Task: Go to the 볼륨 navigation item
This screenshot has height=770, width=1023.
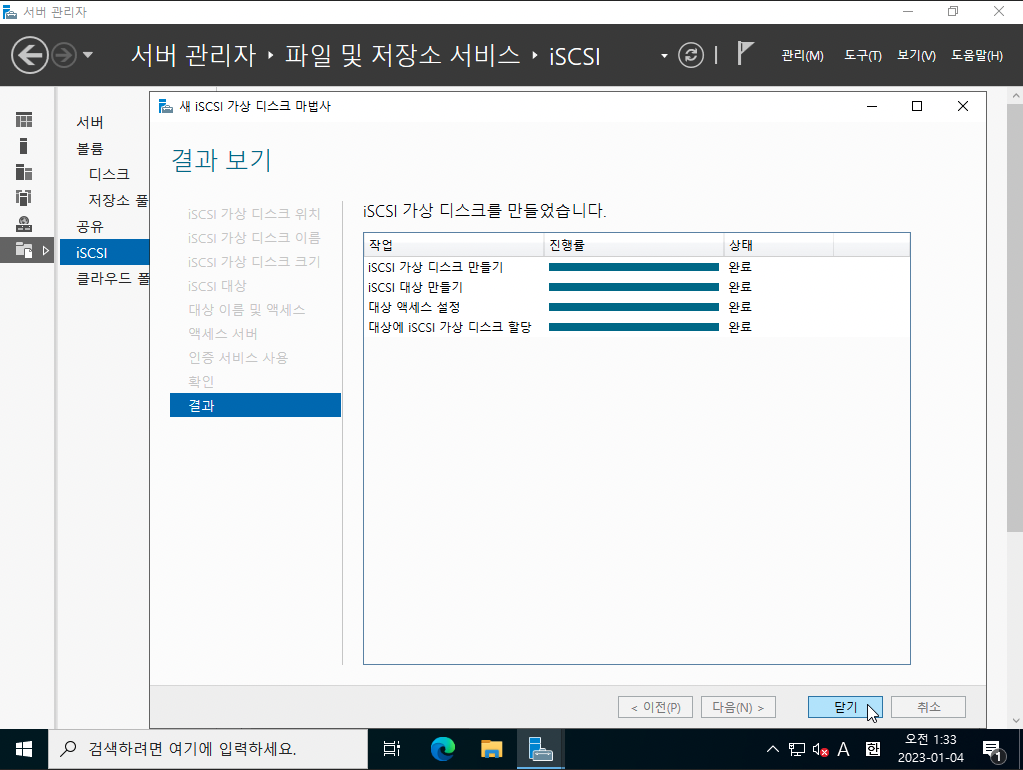Action: 90,149
